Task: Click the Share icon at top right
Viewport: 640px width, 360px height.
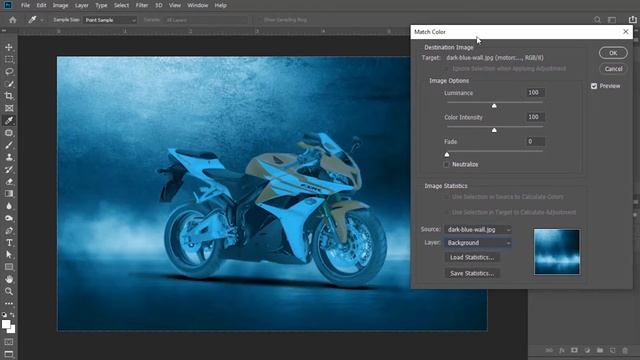Action: coord(632,19)
